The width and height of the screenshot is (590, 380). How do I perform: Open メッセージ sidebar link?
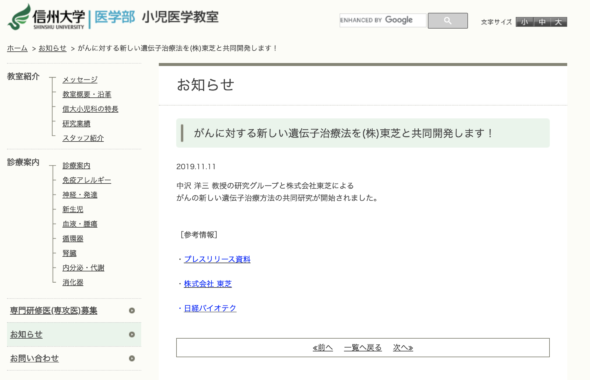[80, 80]
